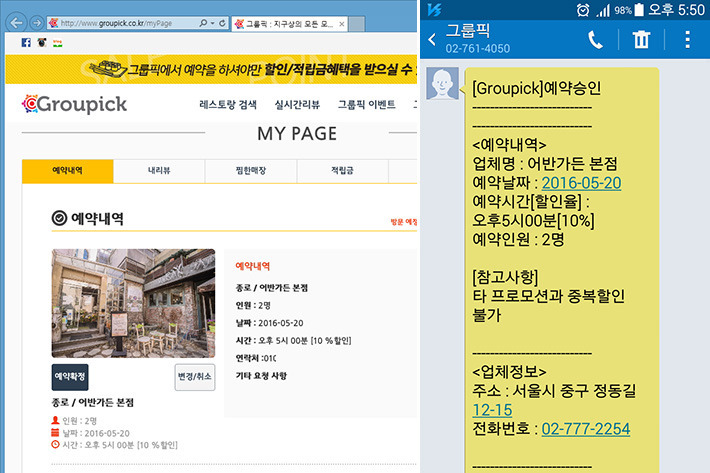This screenshot has width=710, height=473.
Task: Tap the app logo icon in status bar
Action: coord(434,10)
